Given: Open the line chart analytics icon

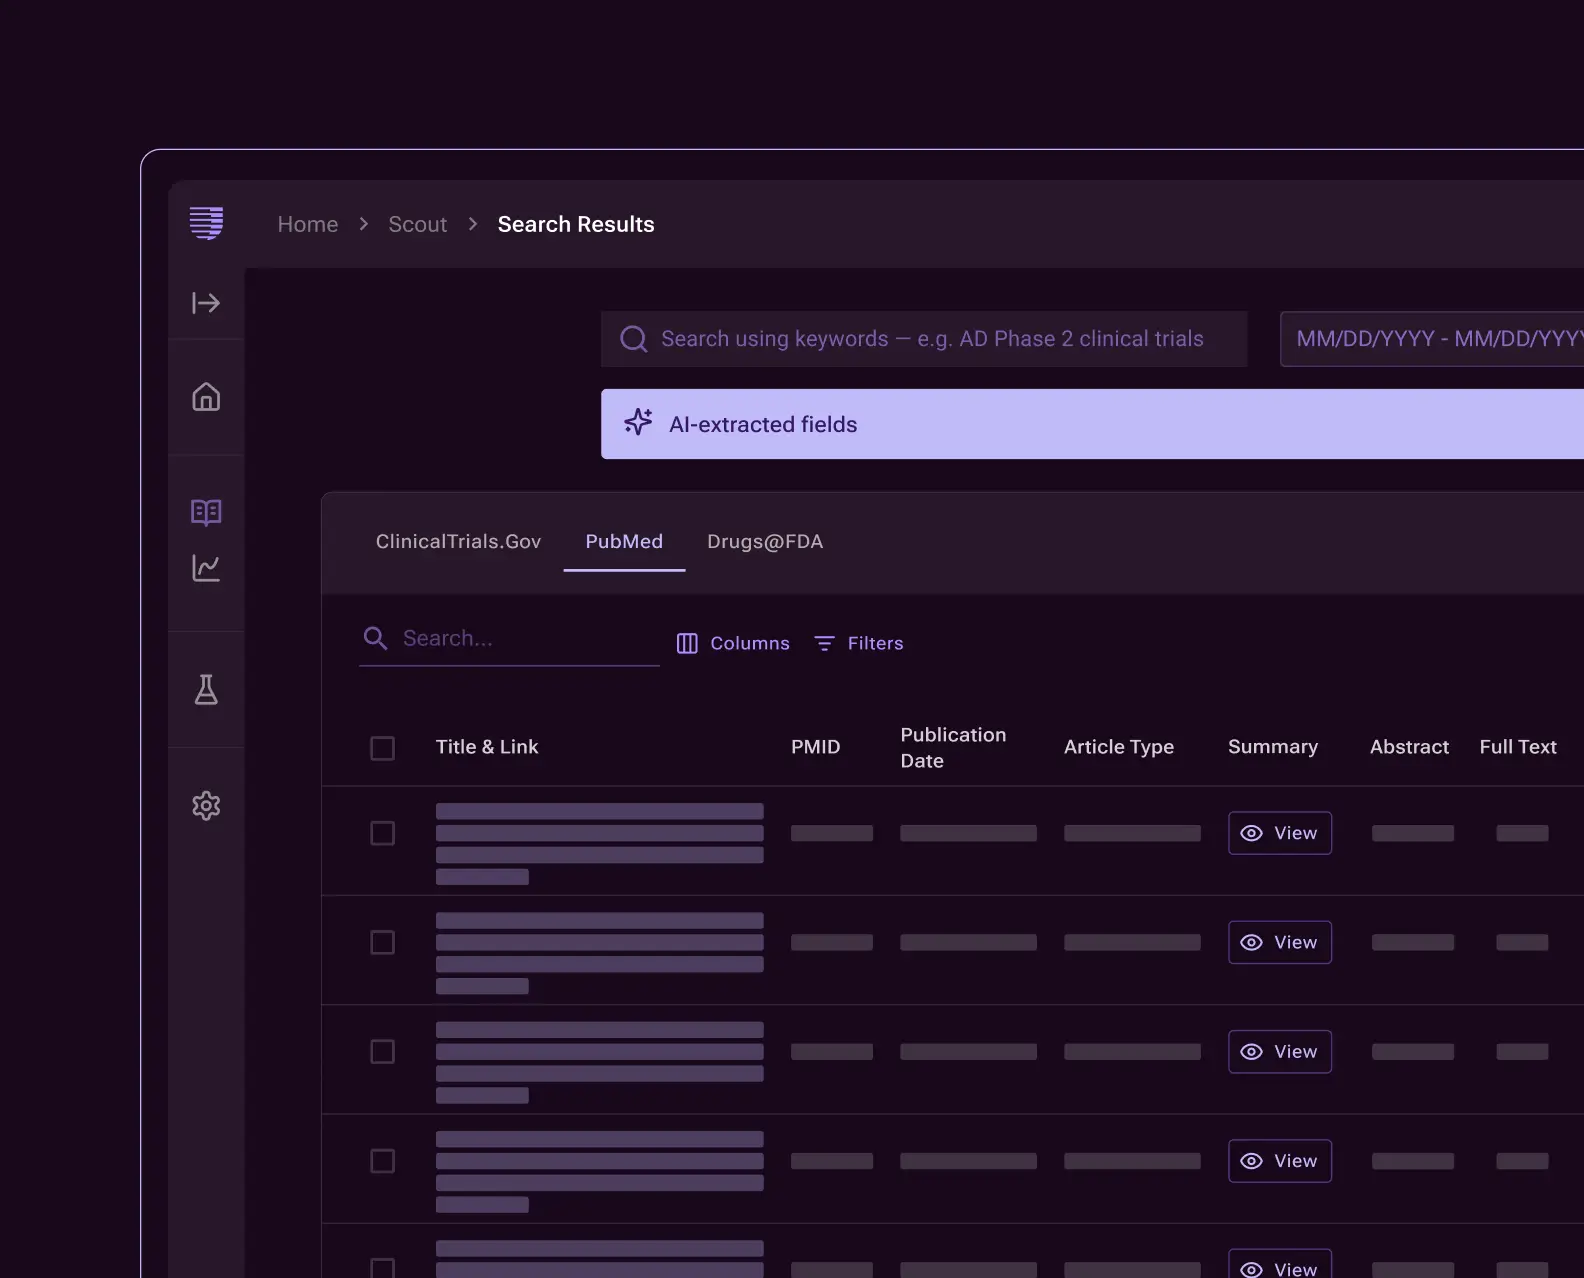Looking at the screenshot, I should pos(206,568).
